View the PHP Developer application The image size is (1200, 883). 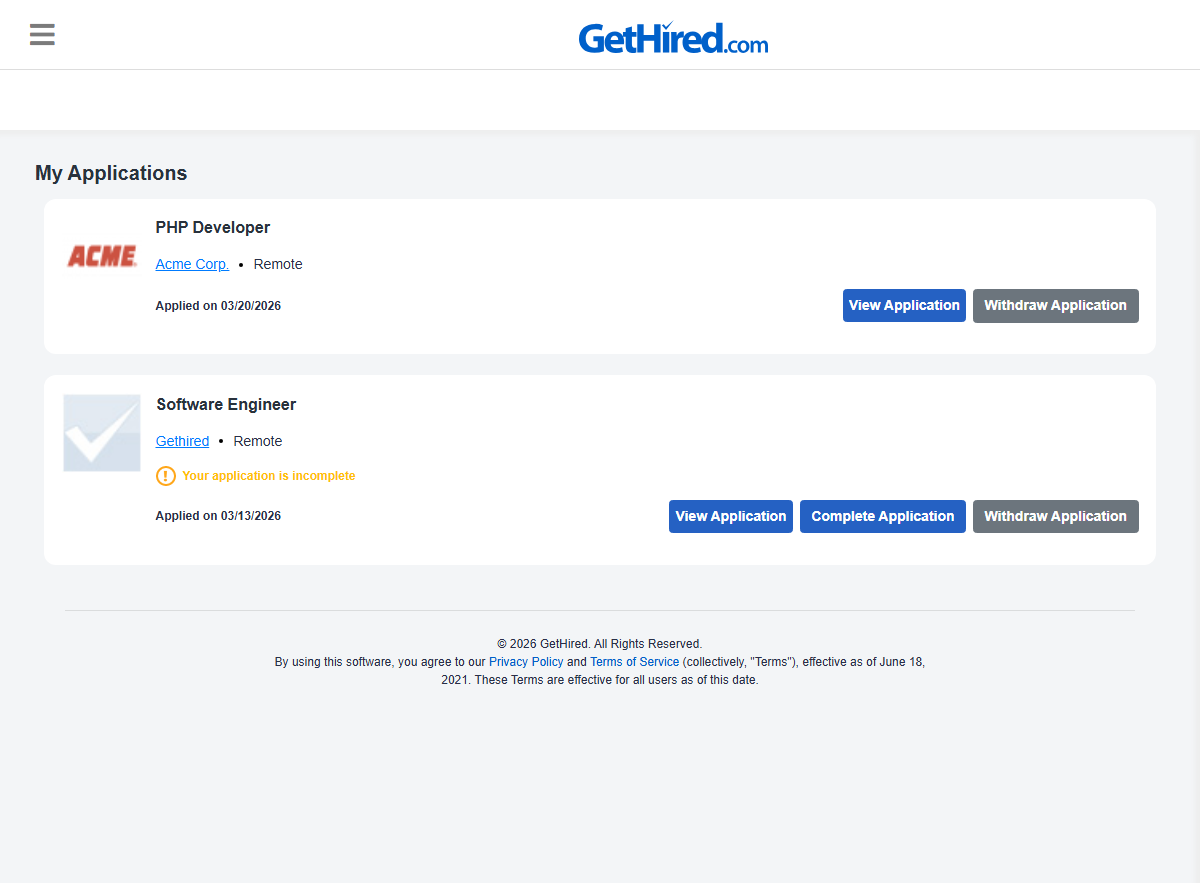[904, 306]
